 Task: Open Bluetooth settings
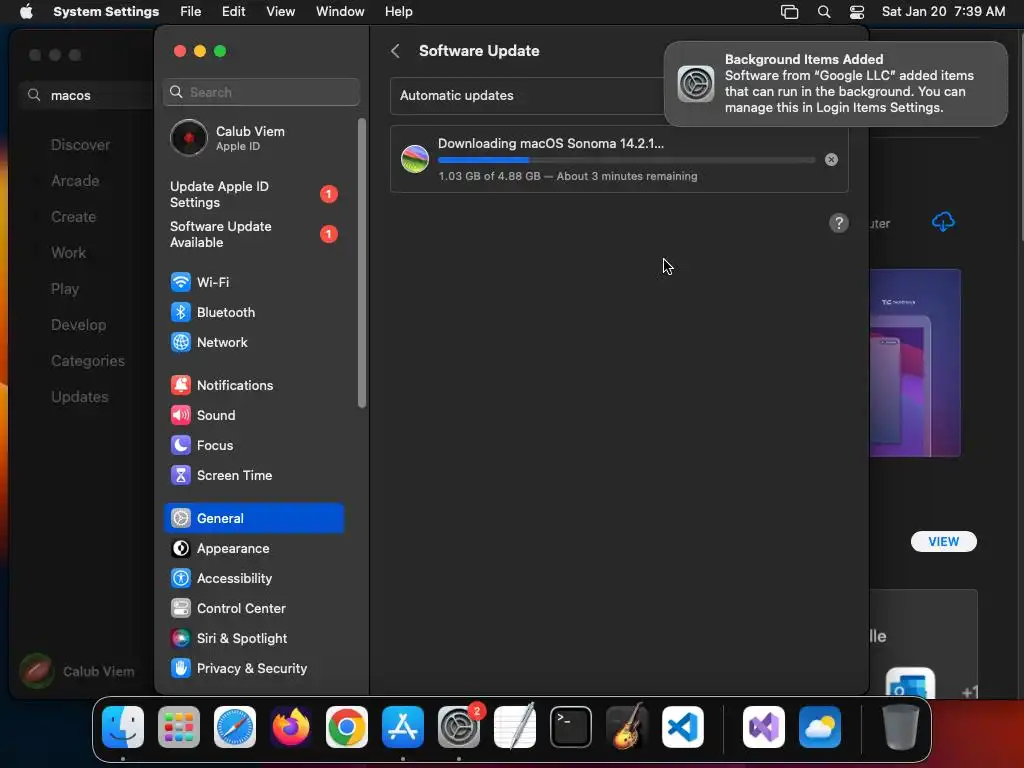pyautogui.click(x=253, y=312)
